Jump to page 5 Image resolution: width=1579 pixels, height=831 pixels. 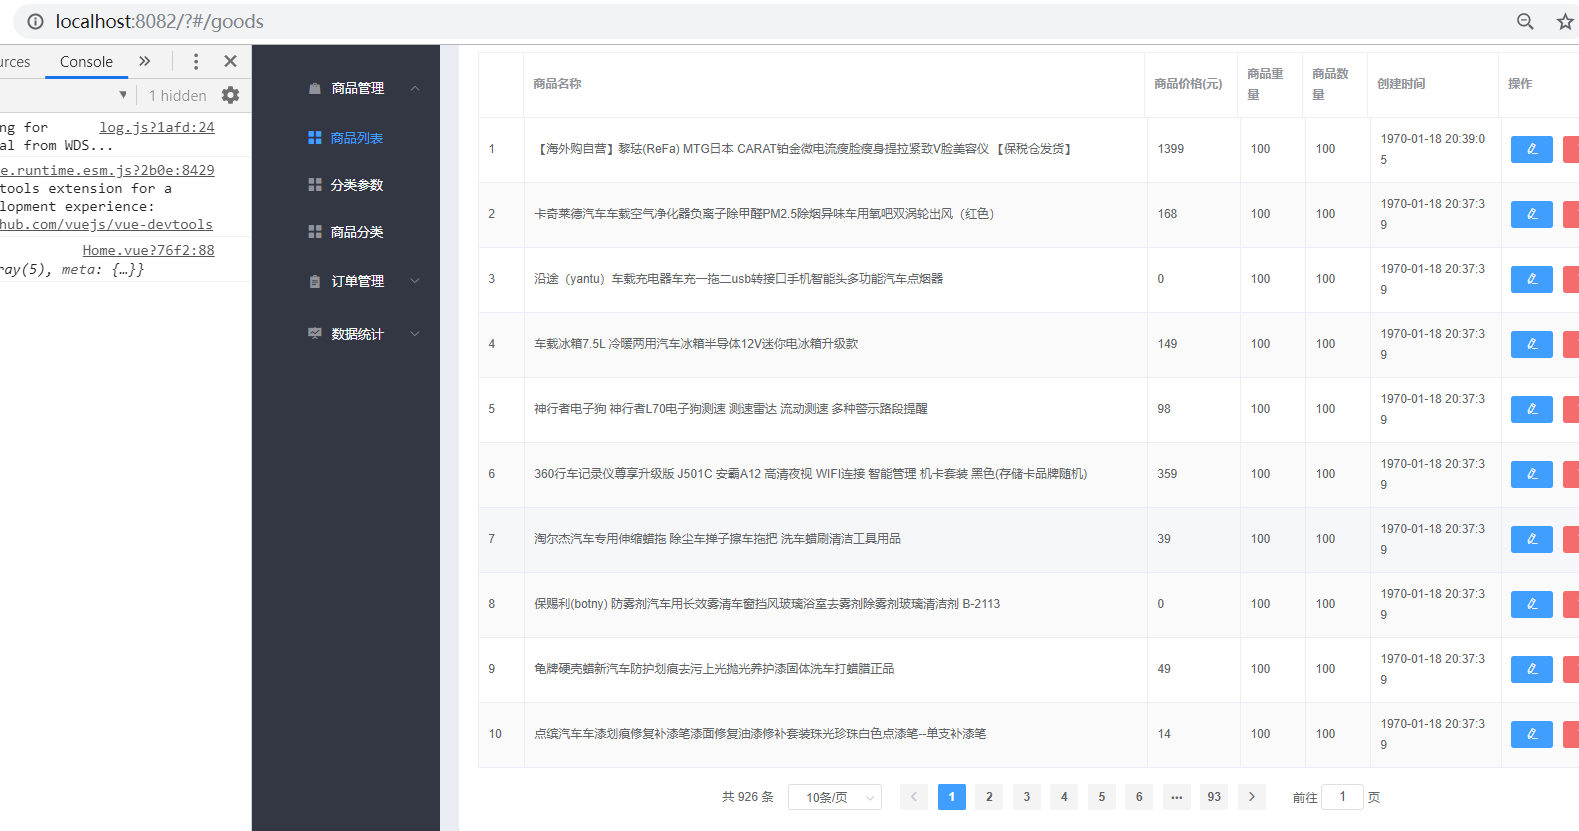pos(1102,797)
